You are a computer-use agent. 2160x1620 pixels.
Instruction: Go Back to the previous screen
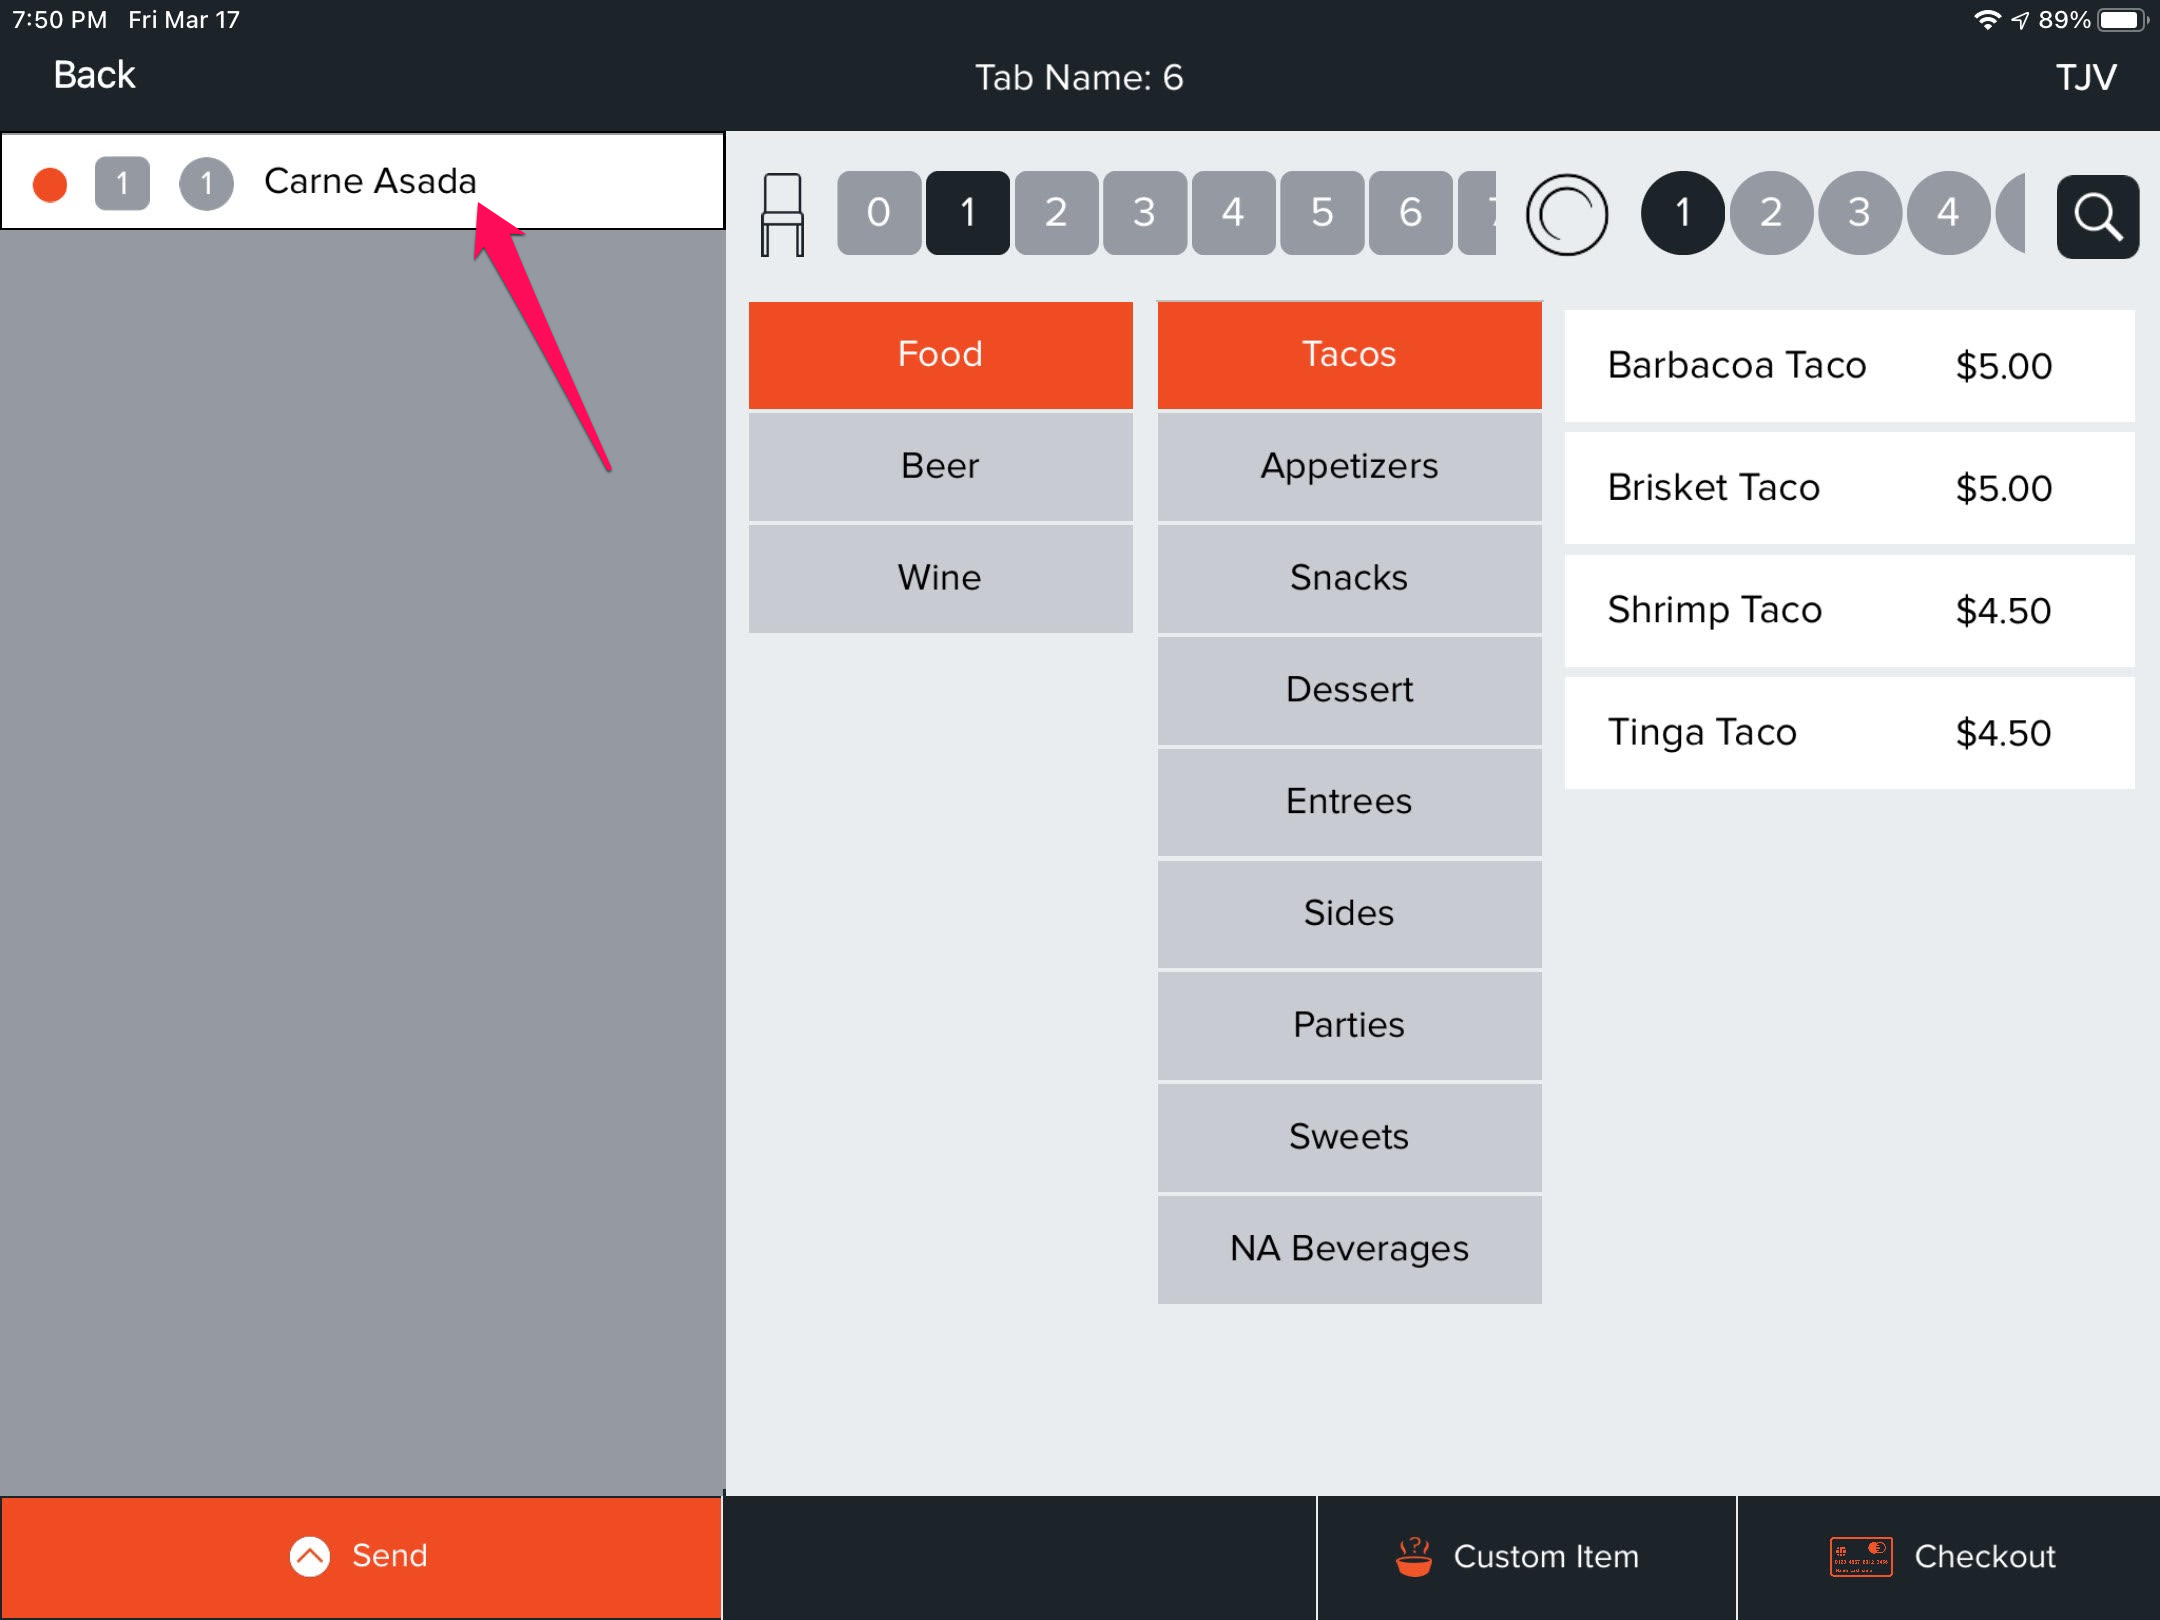point(94,76)
